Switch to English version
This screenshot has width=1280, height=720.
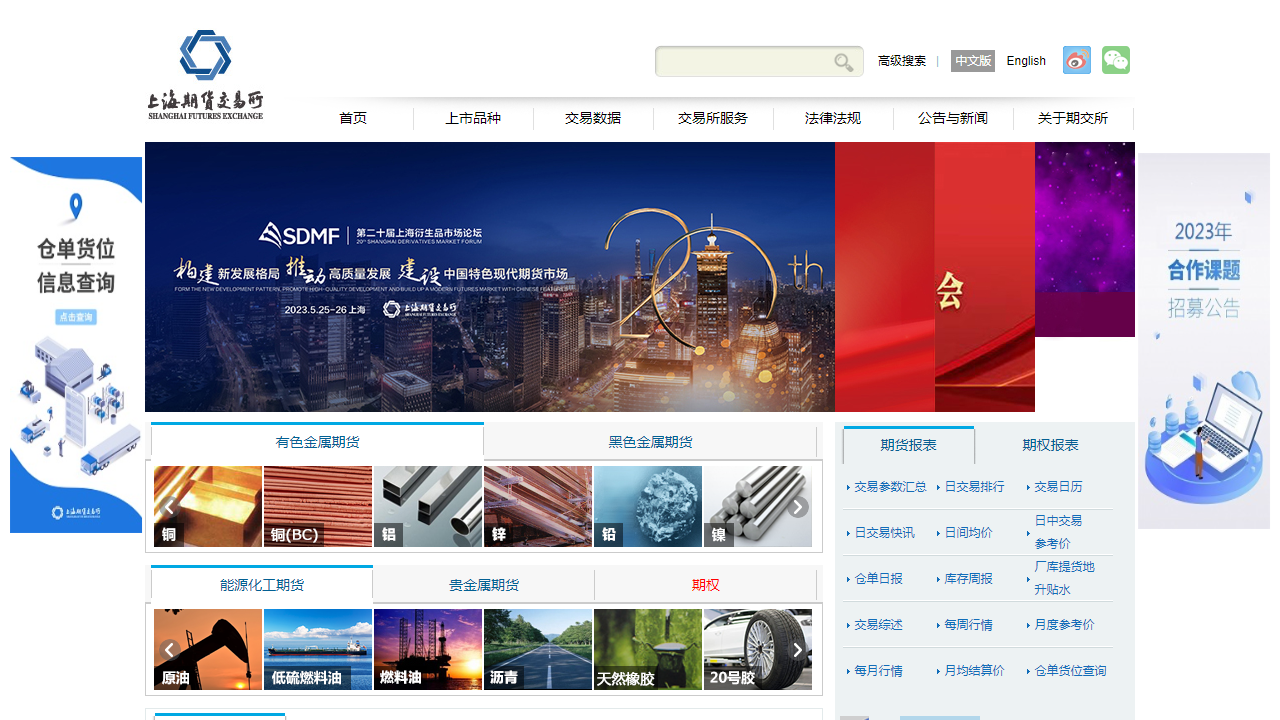[x=1026, y=61]
